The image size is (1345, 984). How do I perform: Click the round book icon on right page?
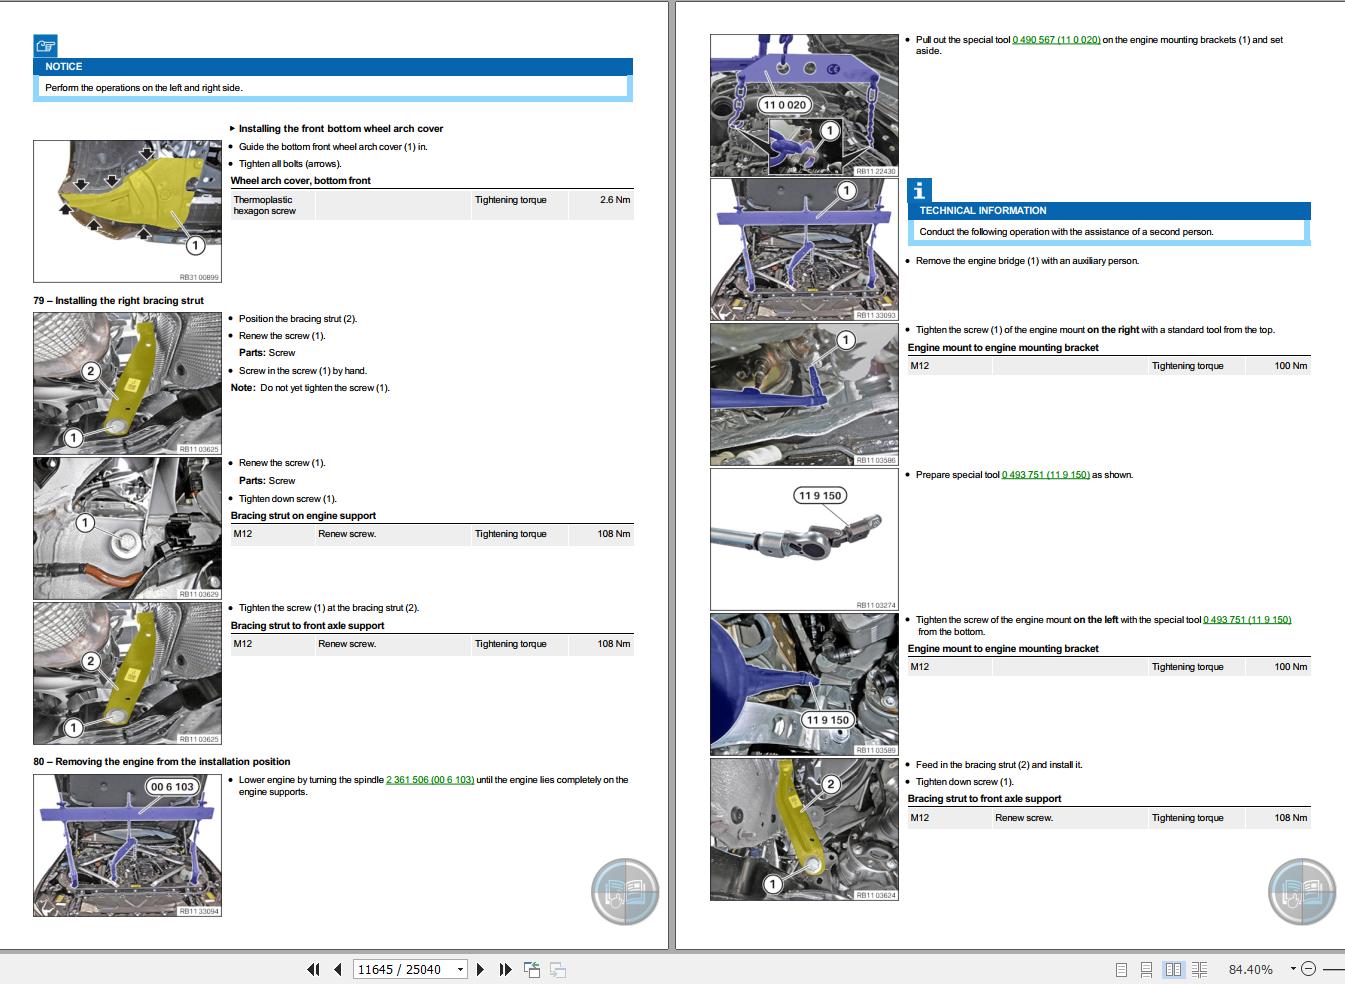[1302, 891]
